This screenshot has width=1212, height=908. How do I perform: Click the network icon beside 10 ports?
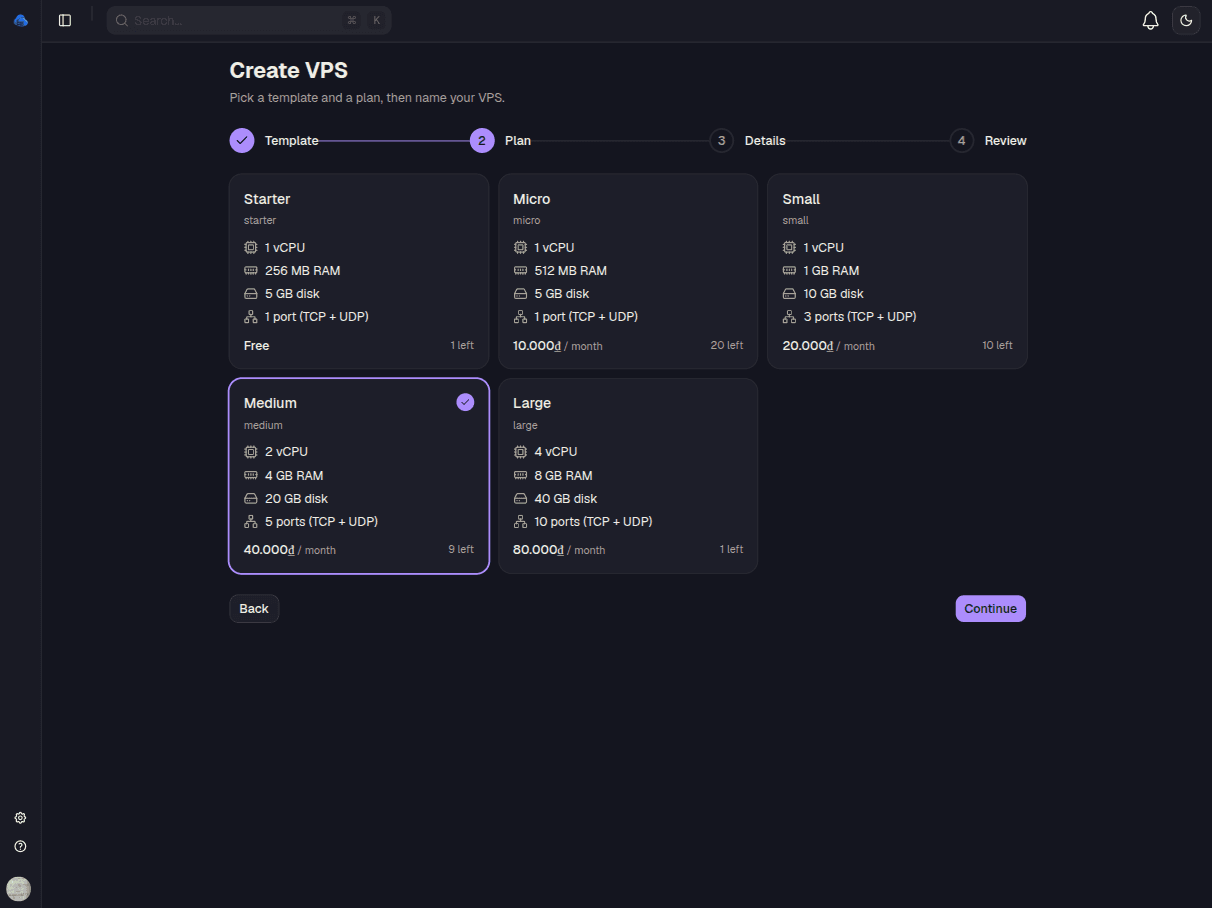click(x=520, y=522)
